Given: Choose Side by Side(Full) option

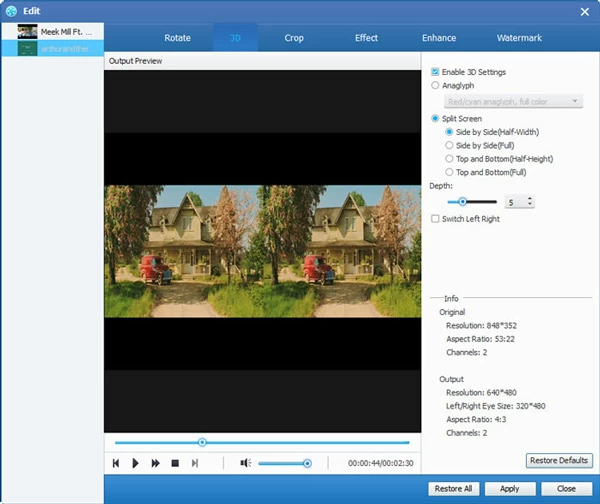Looking at the screenshot, I should 449,146.
